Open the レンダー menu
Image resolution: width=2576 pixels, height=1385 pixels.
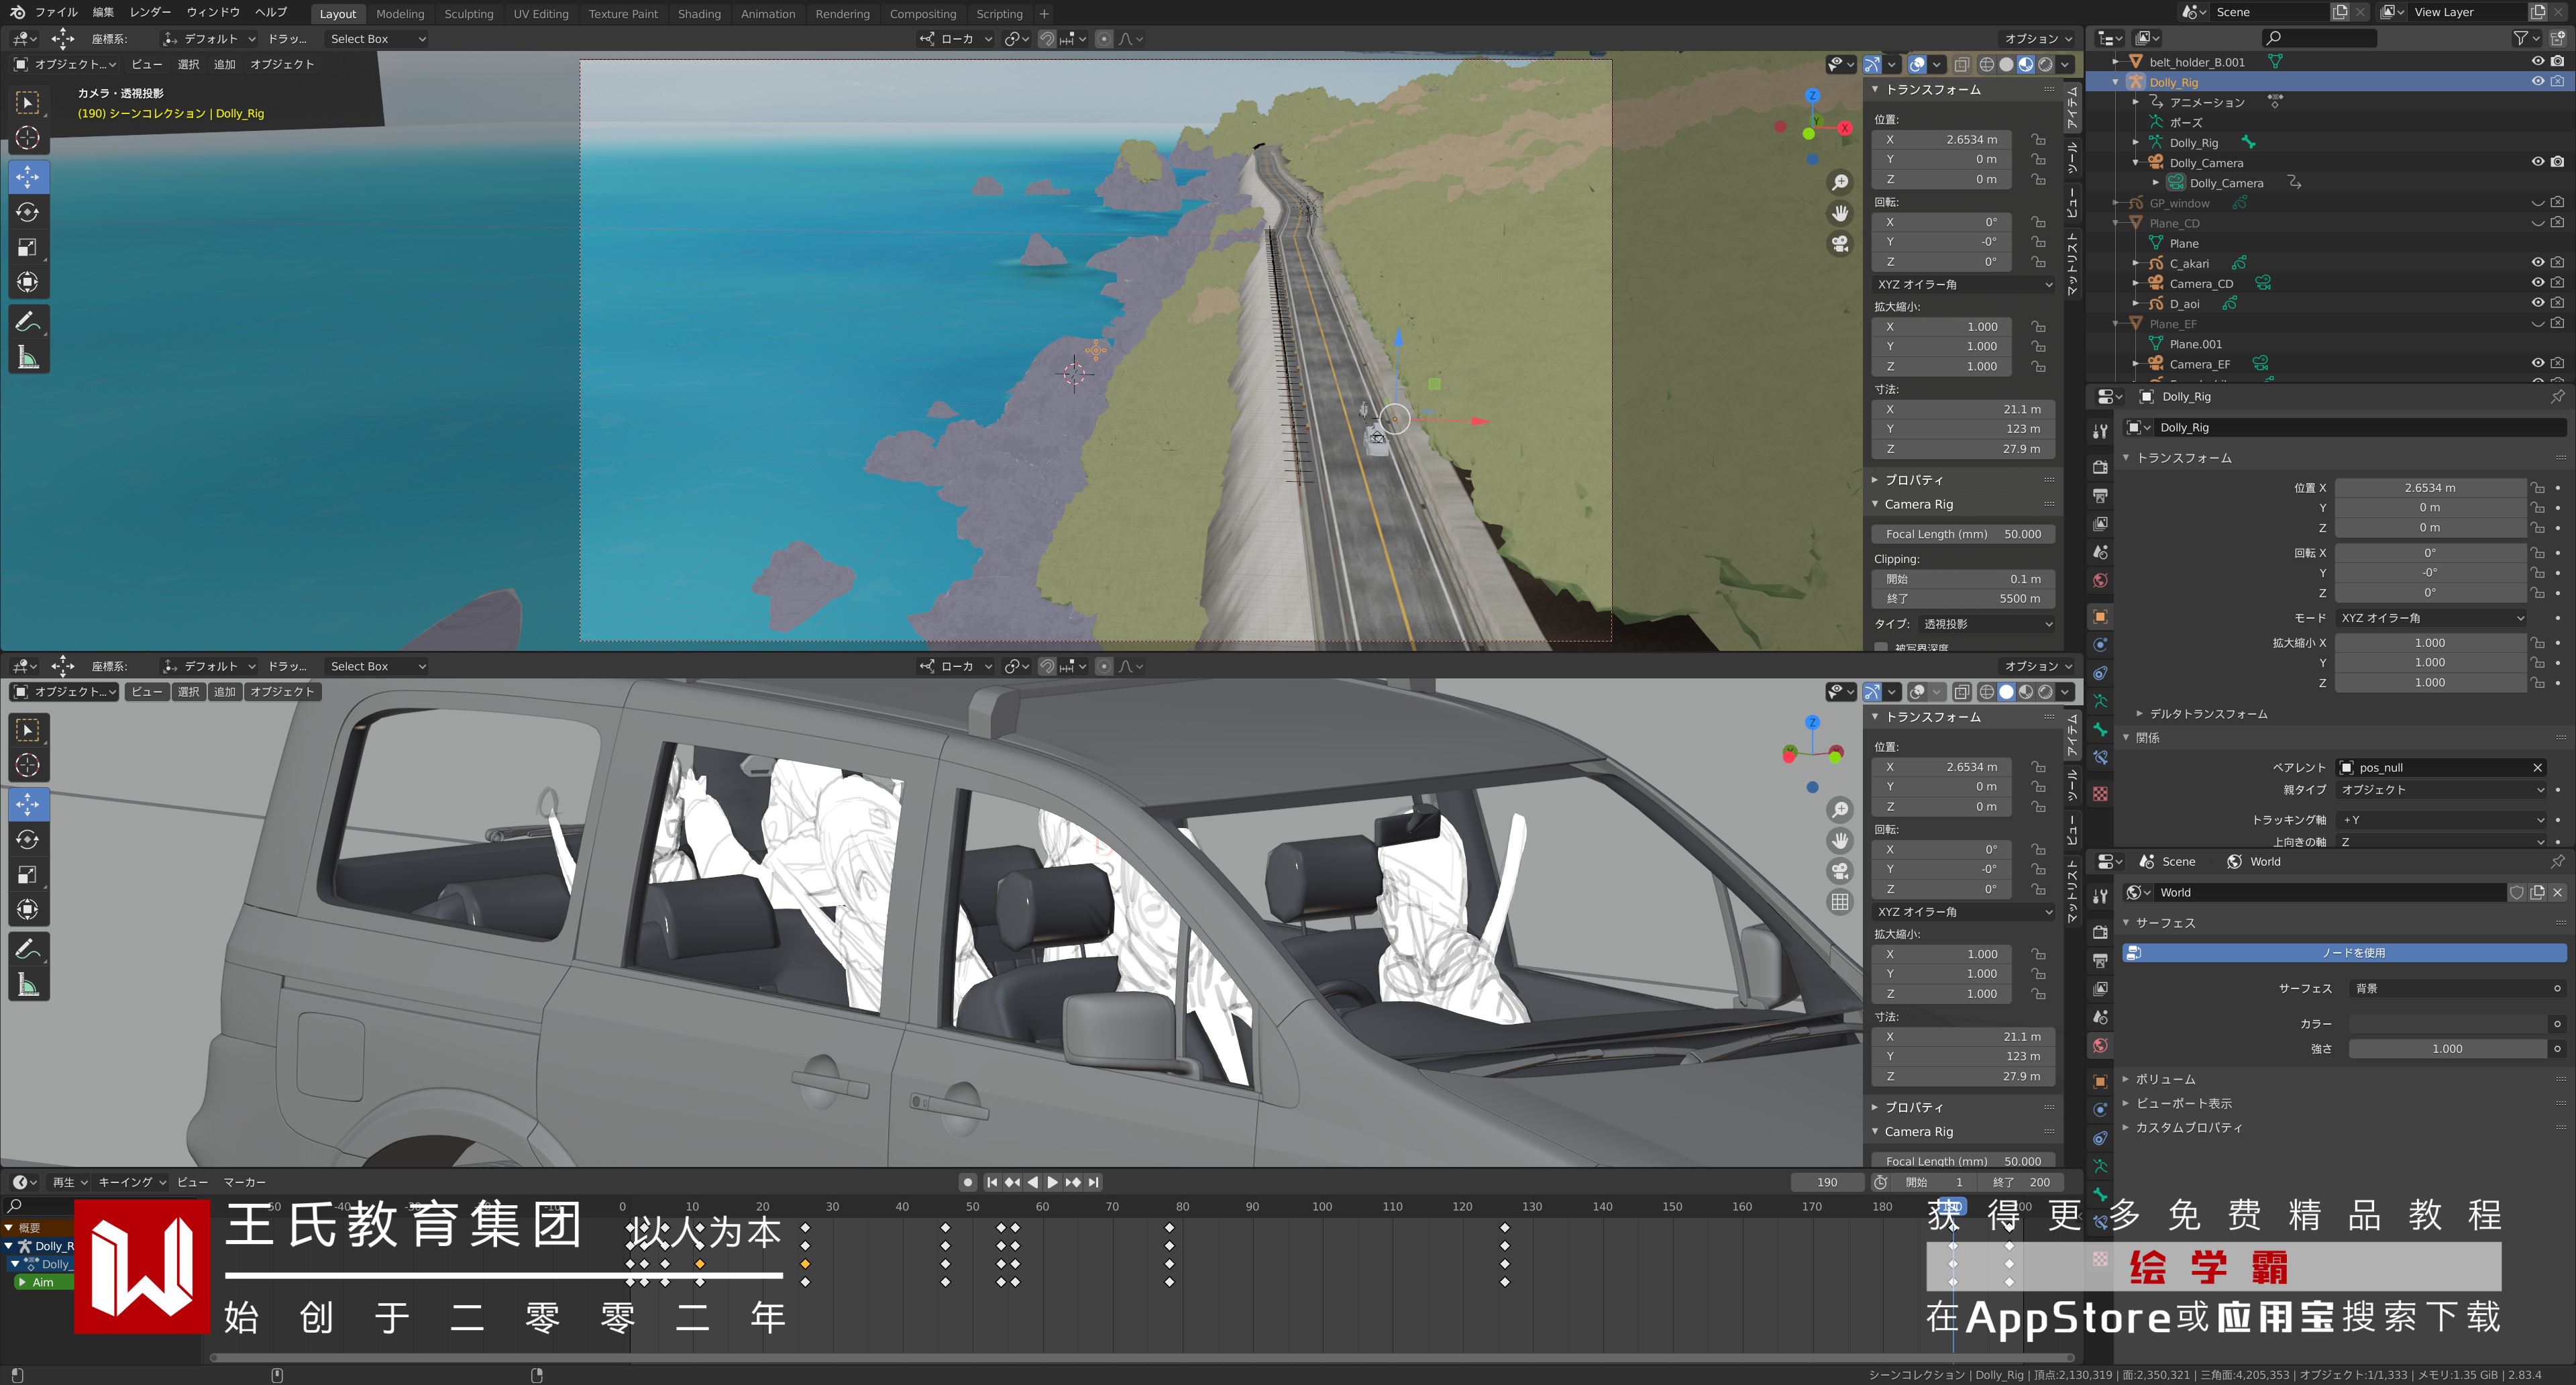150,12
